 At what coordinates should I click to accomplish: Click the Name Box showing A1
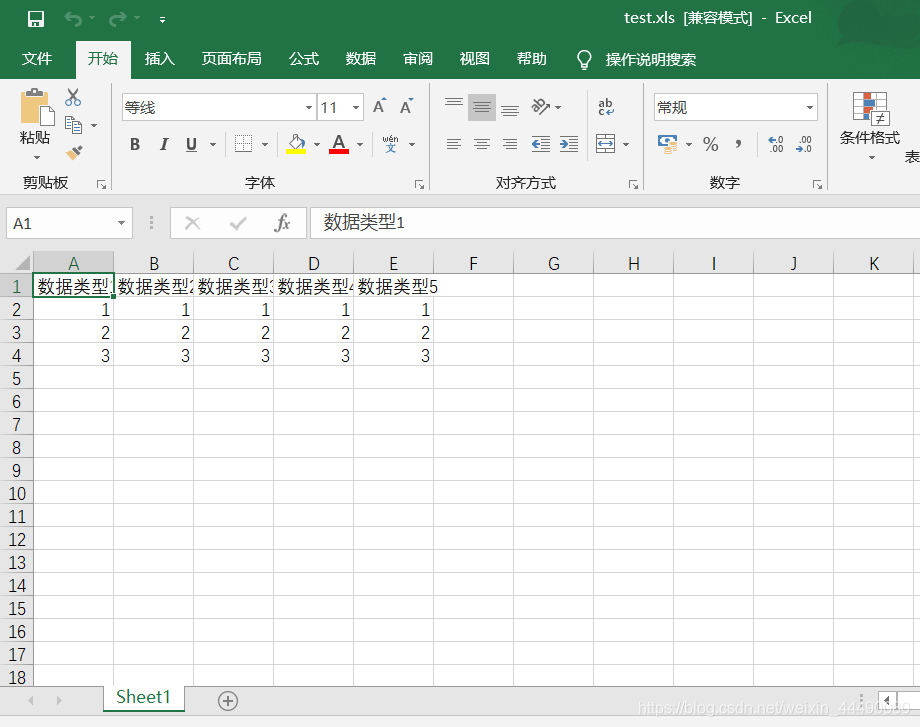click(60, 223)
